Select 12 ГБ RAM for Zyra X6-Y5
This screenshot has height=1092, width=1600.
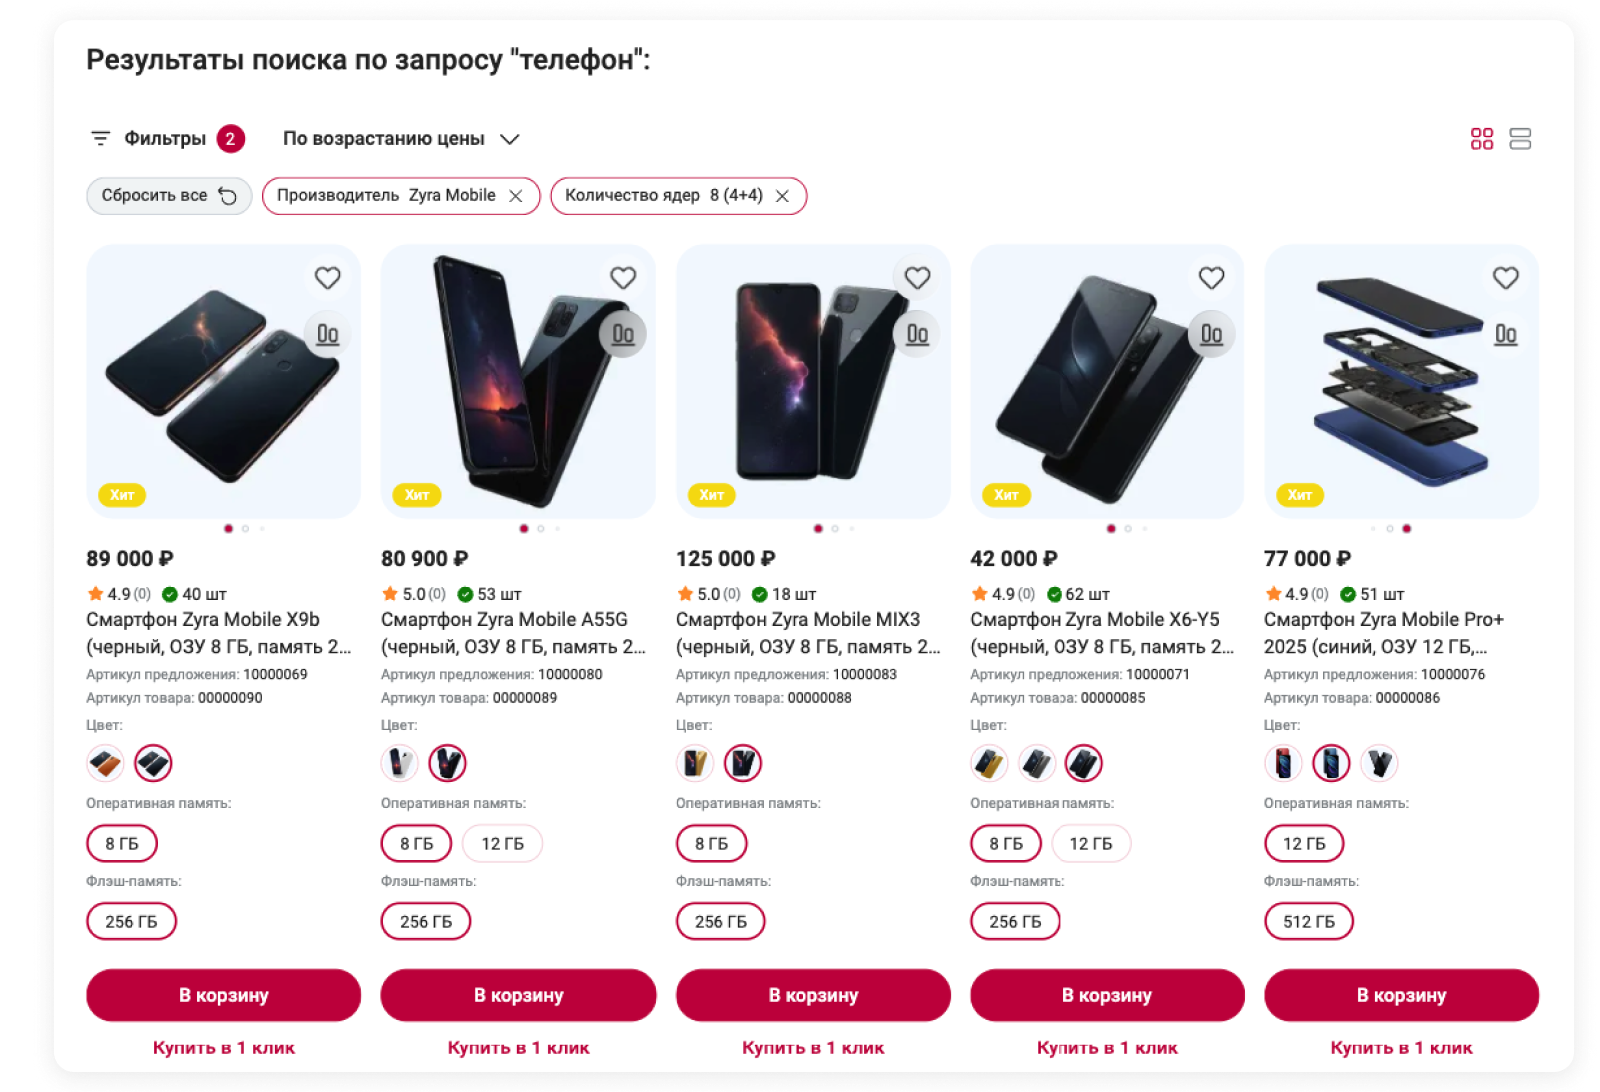coord(1091,844)
